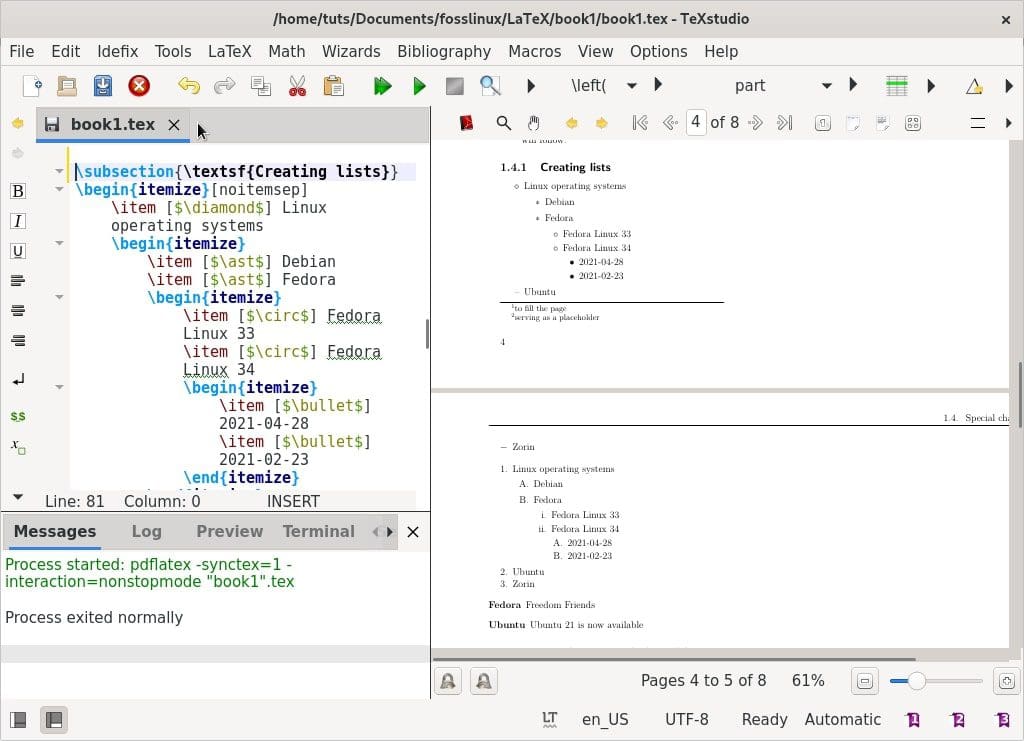Open the sectioning dropdown showing 'part'
This screenshot has height=741, width=1024.
pos(827,86)
